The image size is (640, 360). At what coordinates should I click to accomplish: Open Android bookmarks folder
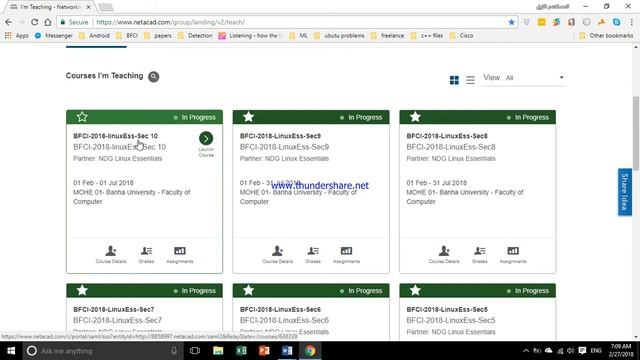94,36
